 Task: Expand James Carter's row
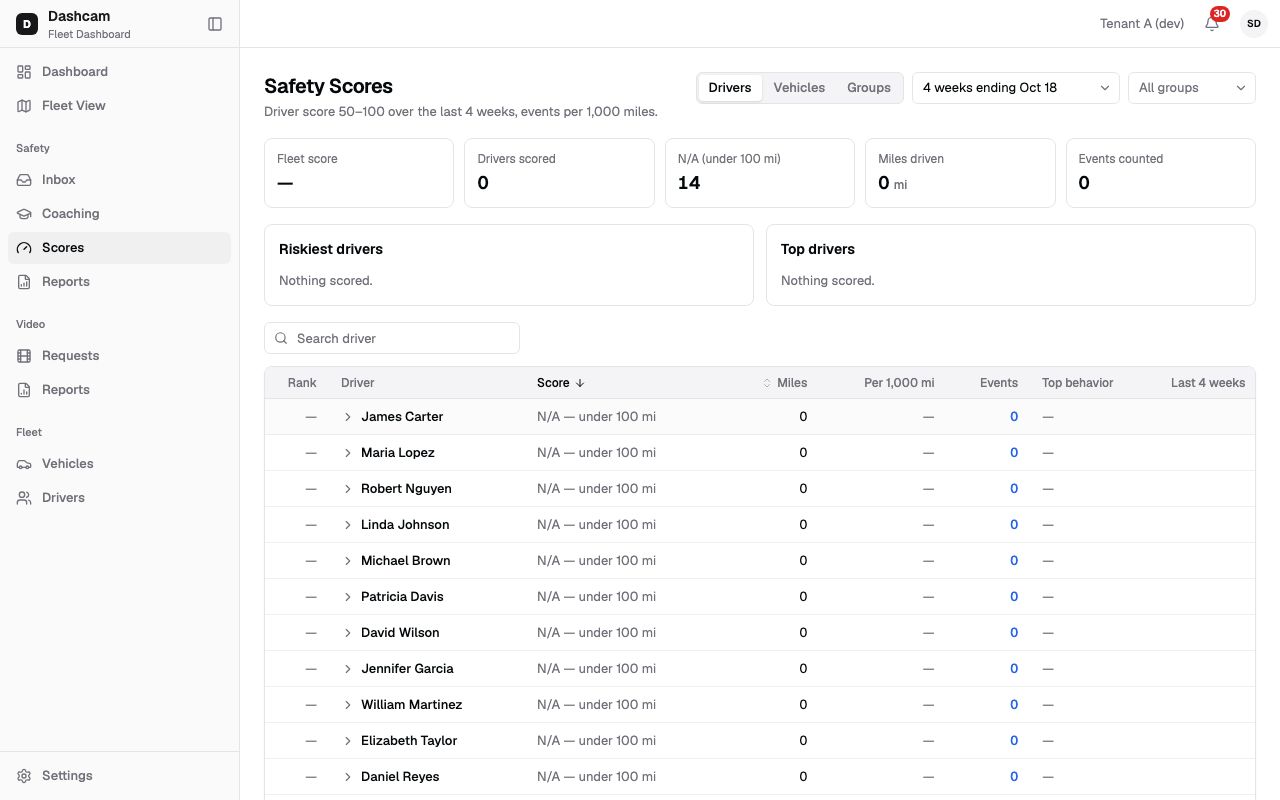click(x=348, y=417)
